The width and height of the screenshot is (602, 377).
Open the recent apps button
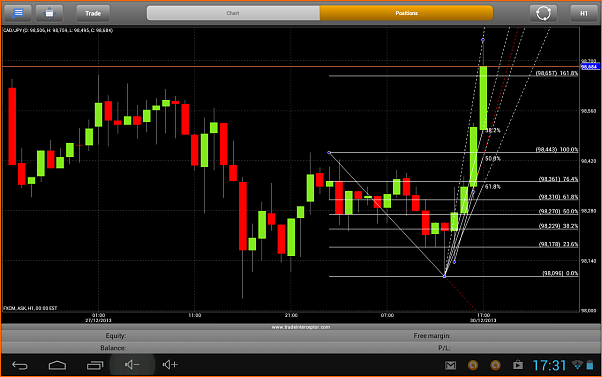coord(95,365)
